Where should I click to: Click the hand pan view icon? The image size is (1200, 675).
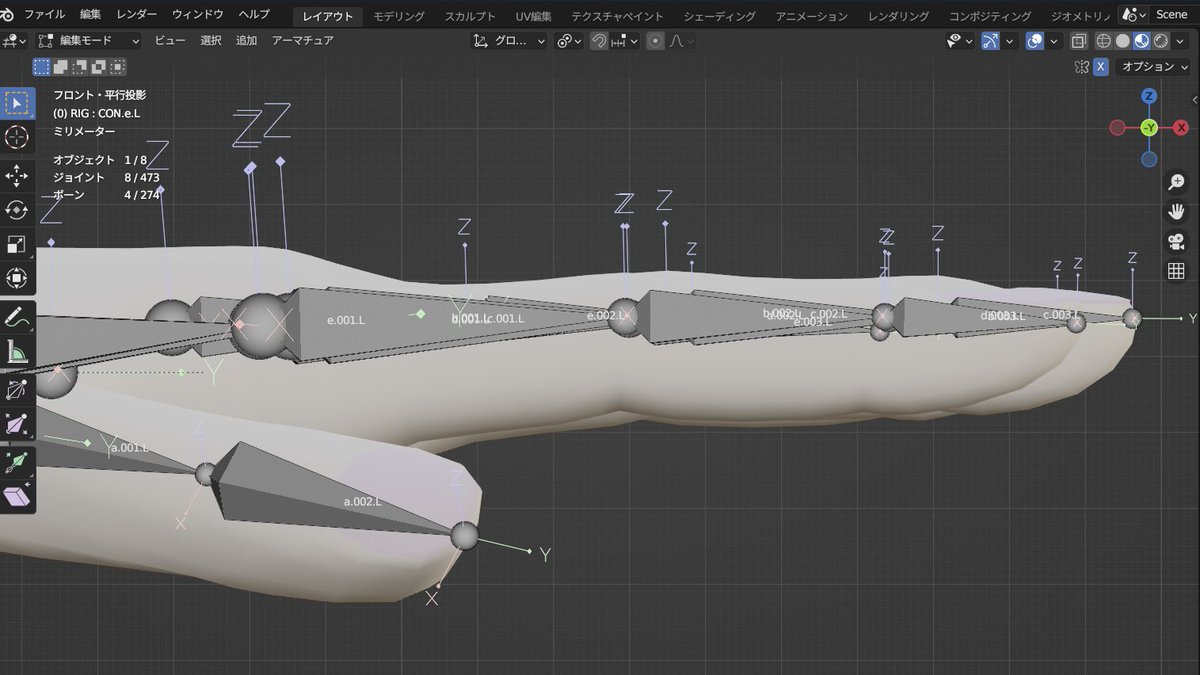(x=1176, y=211)
